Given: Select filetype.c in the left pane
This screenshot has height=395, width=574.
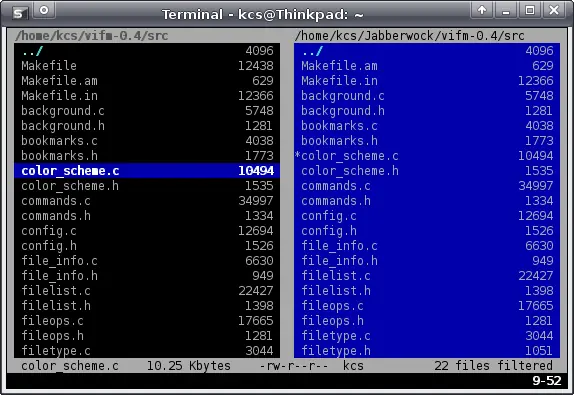Looking at the screenshot, I should (x=147, y=351).
